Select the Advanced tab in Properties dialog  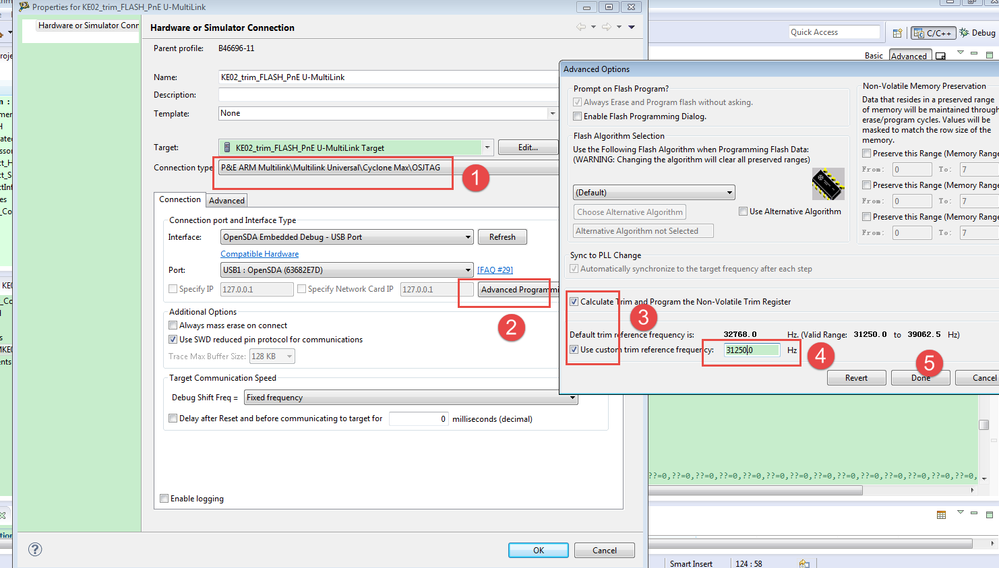coord(226,201)
